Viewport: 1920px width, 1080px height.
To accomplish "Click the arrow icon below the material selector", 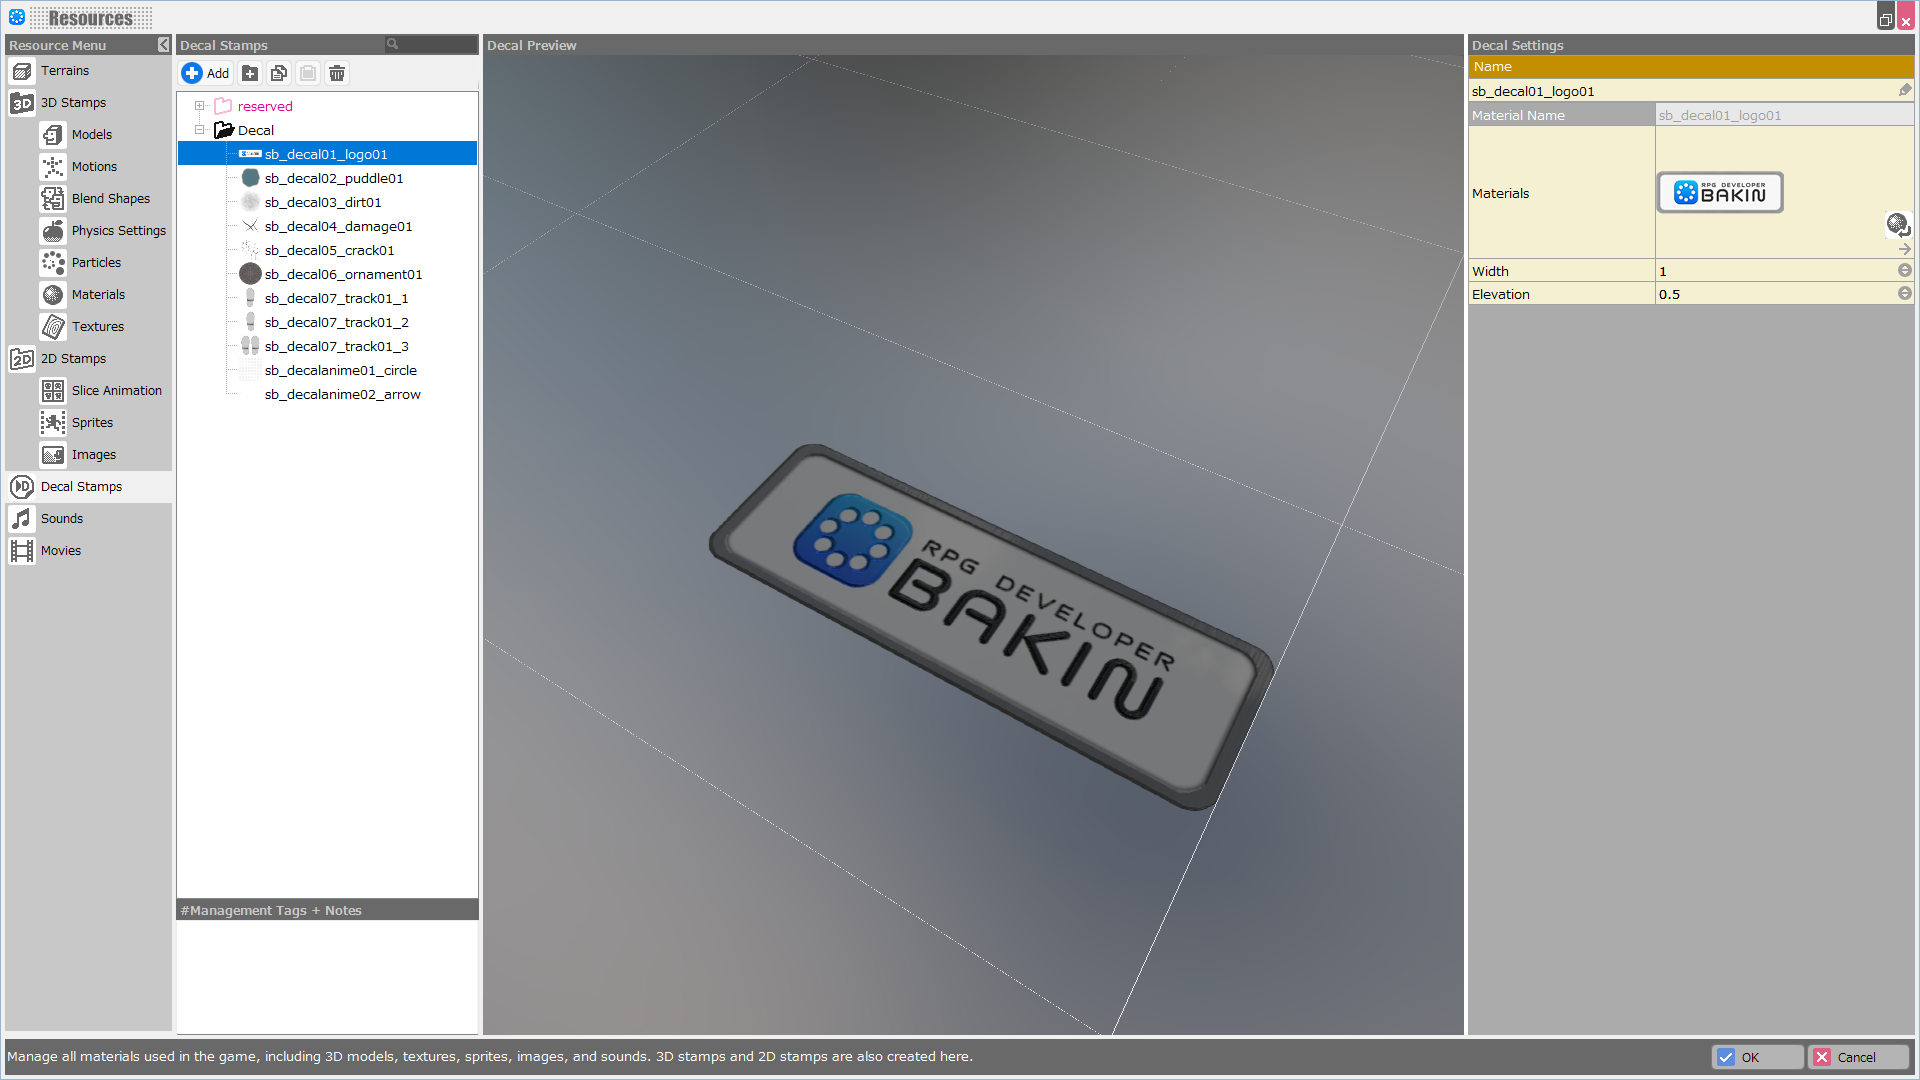I will 1904,249.
